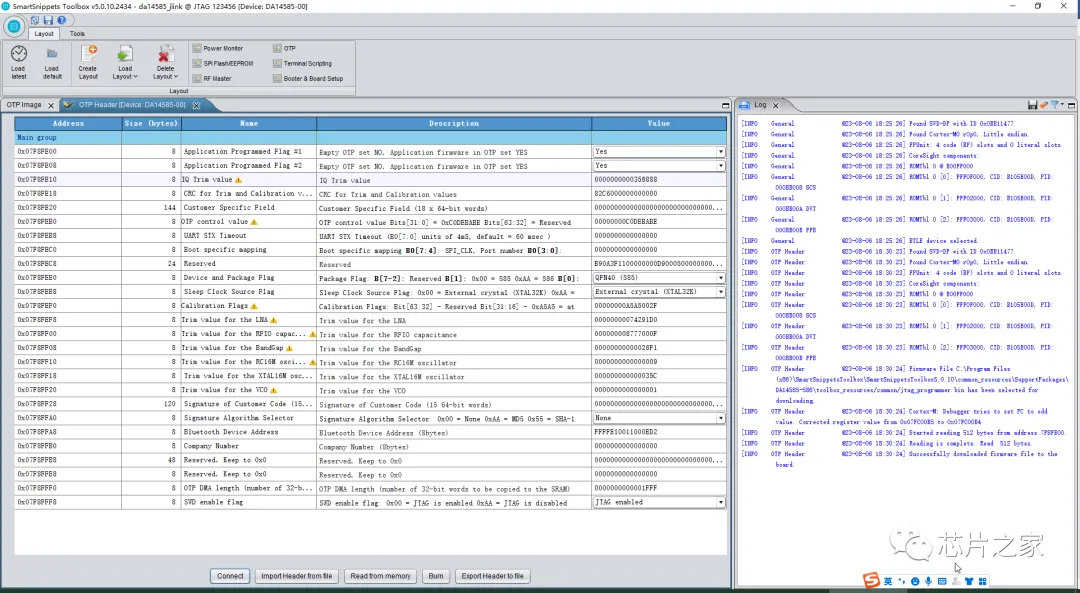This screenshot has height=593, width=1080.
Task: Open the Booster & Board Setup tool
Action: coord(312,78)
